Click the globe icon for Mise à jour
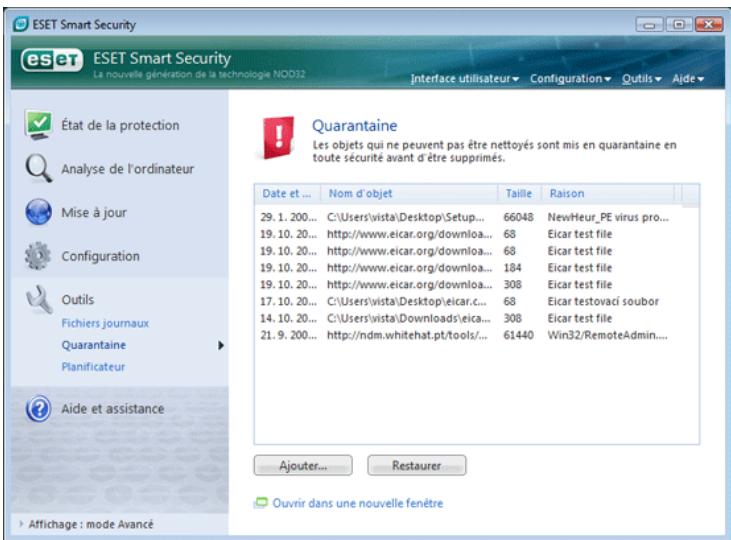Viewport: 731px width, 540px height. point(38,212)
